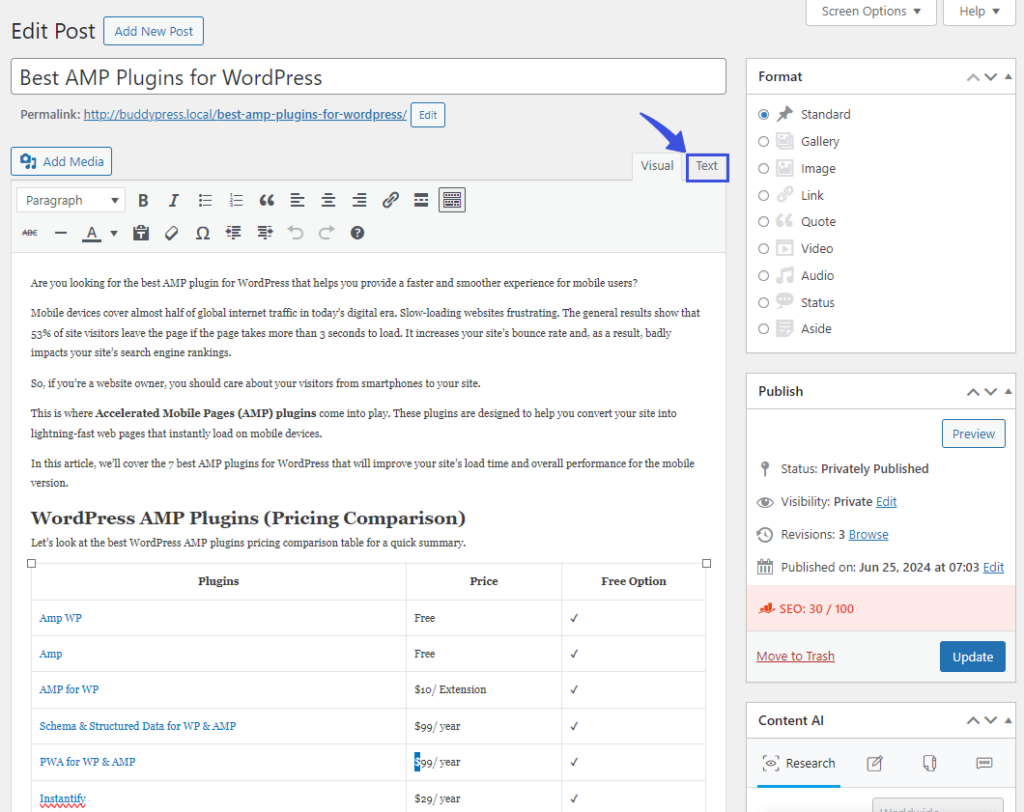Click Add Media button
Screen dimensions: 1024x812
pos(61,161)
